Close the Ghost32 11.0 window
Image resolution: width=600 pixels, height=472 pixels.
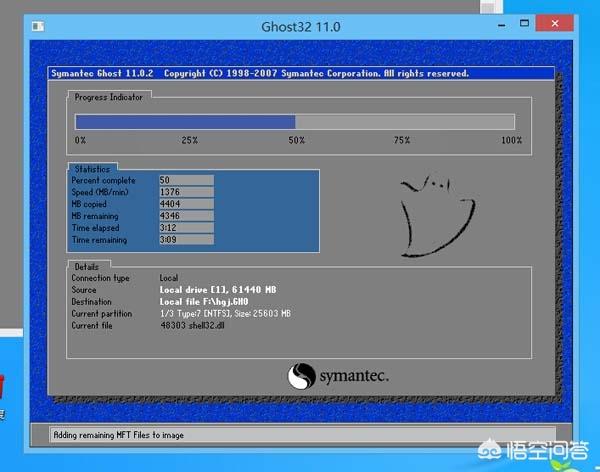coord(554,24)
